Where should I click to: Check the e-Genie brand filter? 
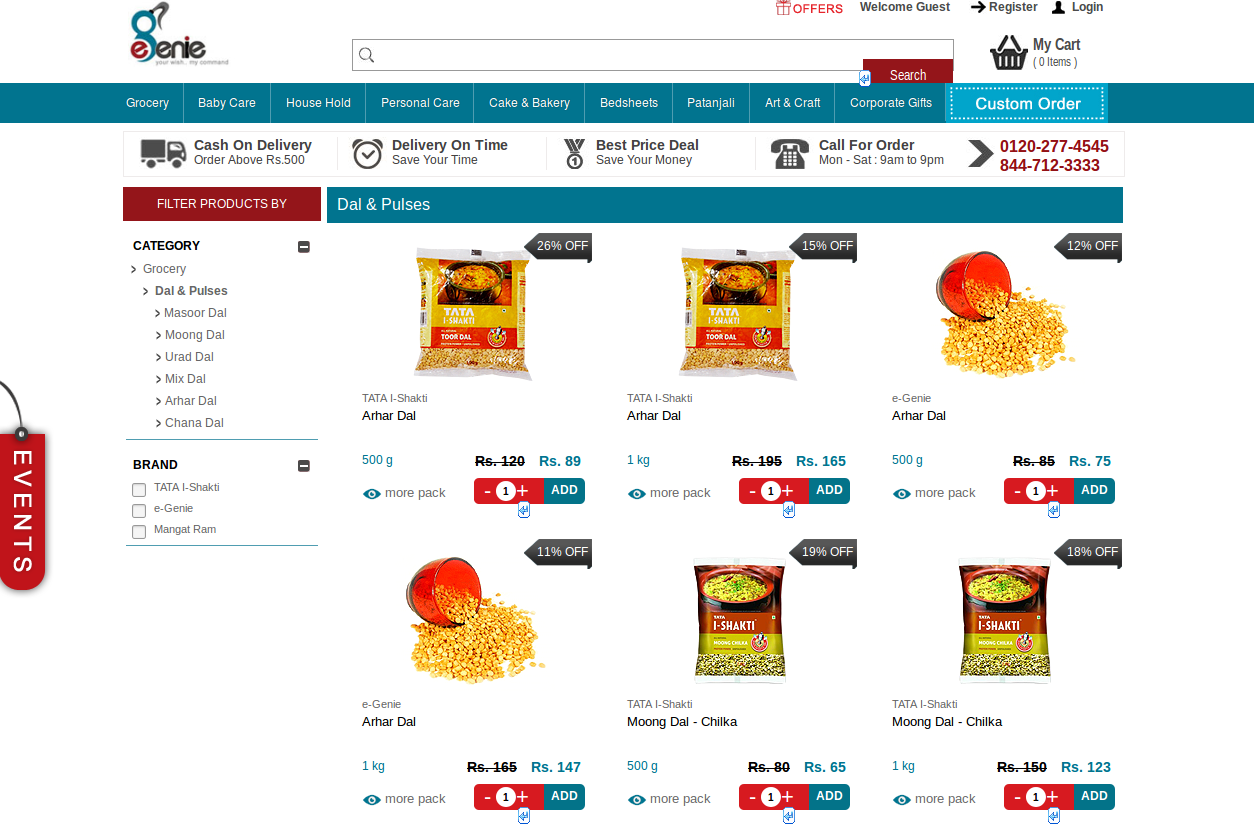[x=139, y=511]
